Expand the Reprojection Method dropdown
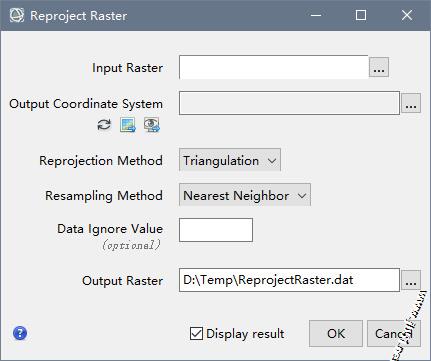Image resolution: width=431 pixels, height=361 pixels. click(x=230, y=160)
